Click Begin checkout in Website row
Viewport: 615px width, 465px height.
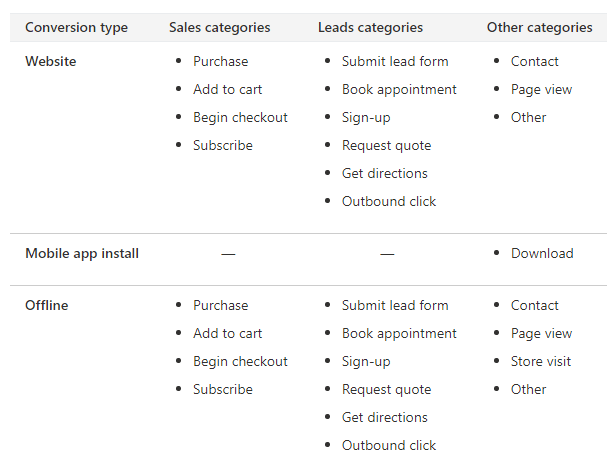[240, 118]
